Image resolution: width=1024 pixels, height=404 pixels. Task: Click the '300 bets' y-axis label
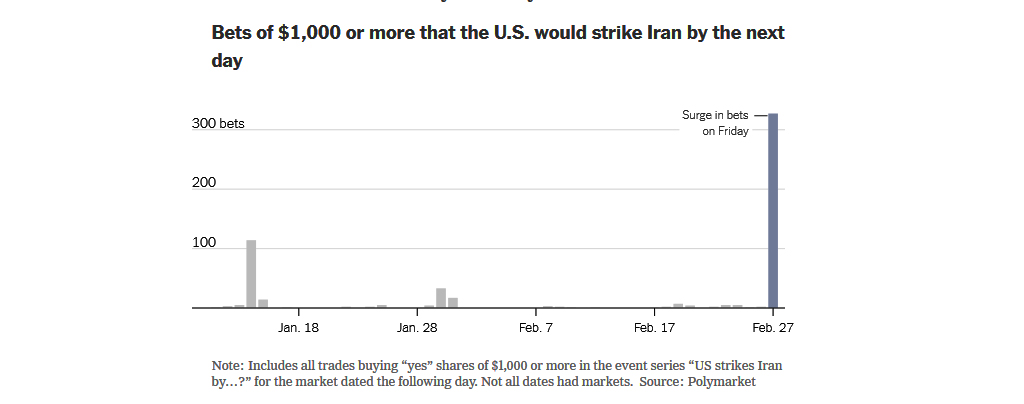pyautogui.click(x=218, y=123)
